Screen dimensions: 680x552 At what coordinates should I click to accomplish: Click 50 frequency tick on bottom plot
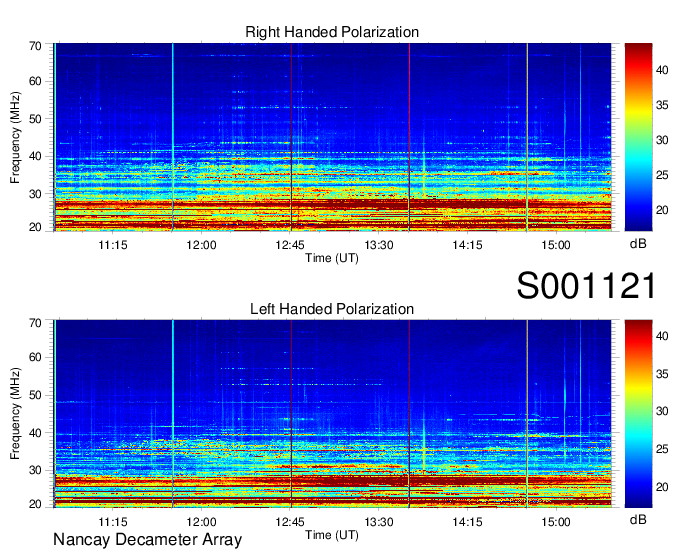(x=35, y=395)
